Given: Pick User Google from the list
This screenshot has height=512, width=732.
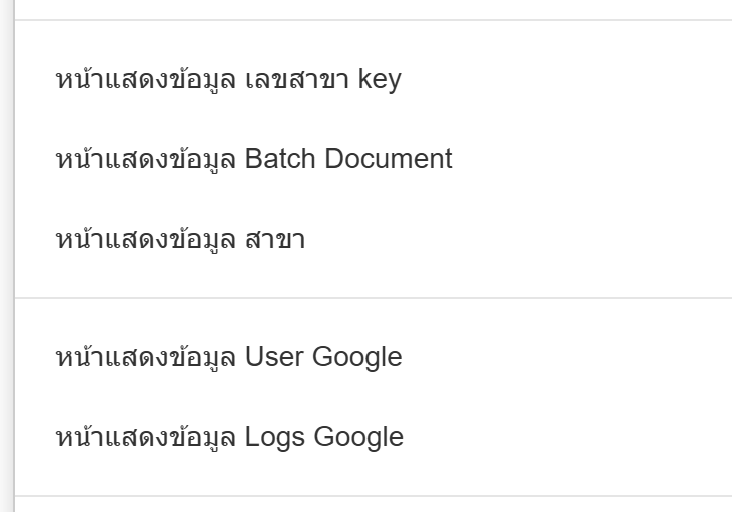Looking at the screenshot, I should click(229, 357).
